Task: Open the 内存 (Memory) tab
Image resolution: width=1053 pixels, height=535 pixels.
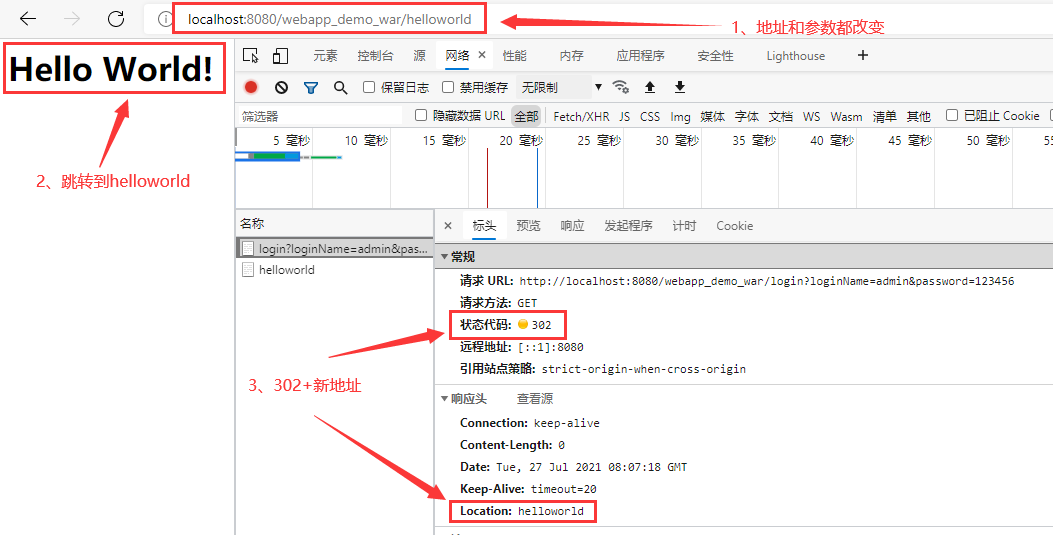Action: click(571, 56)
